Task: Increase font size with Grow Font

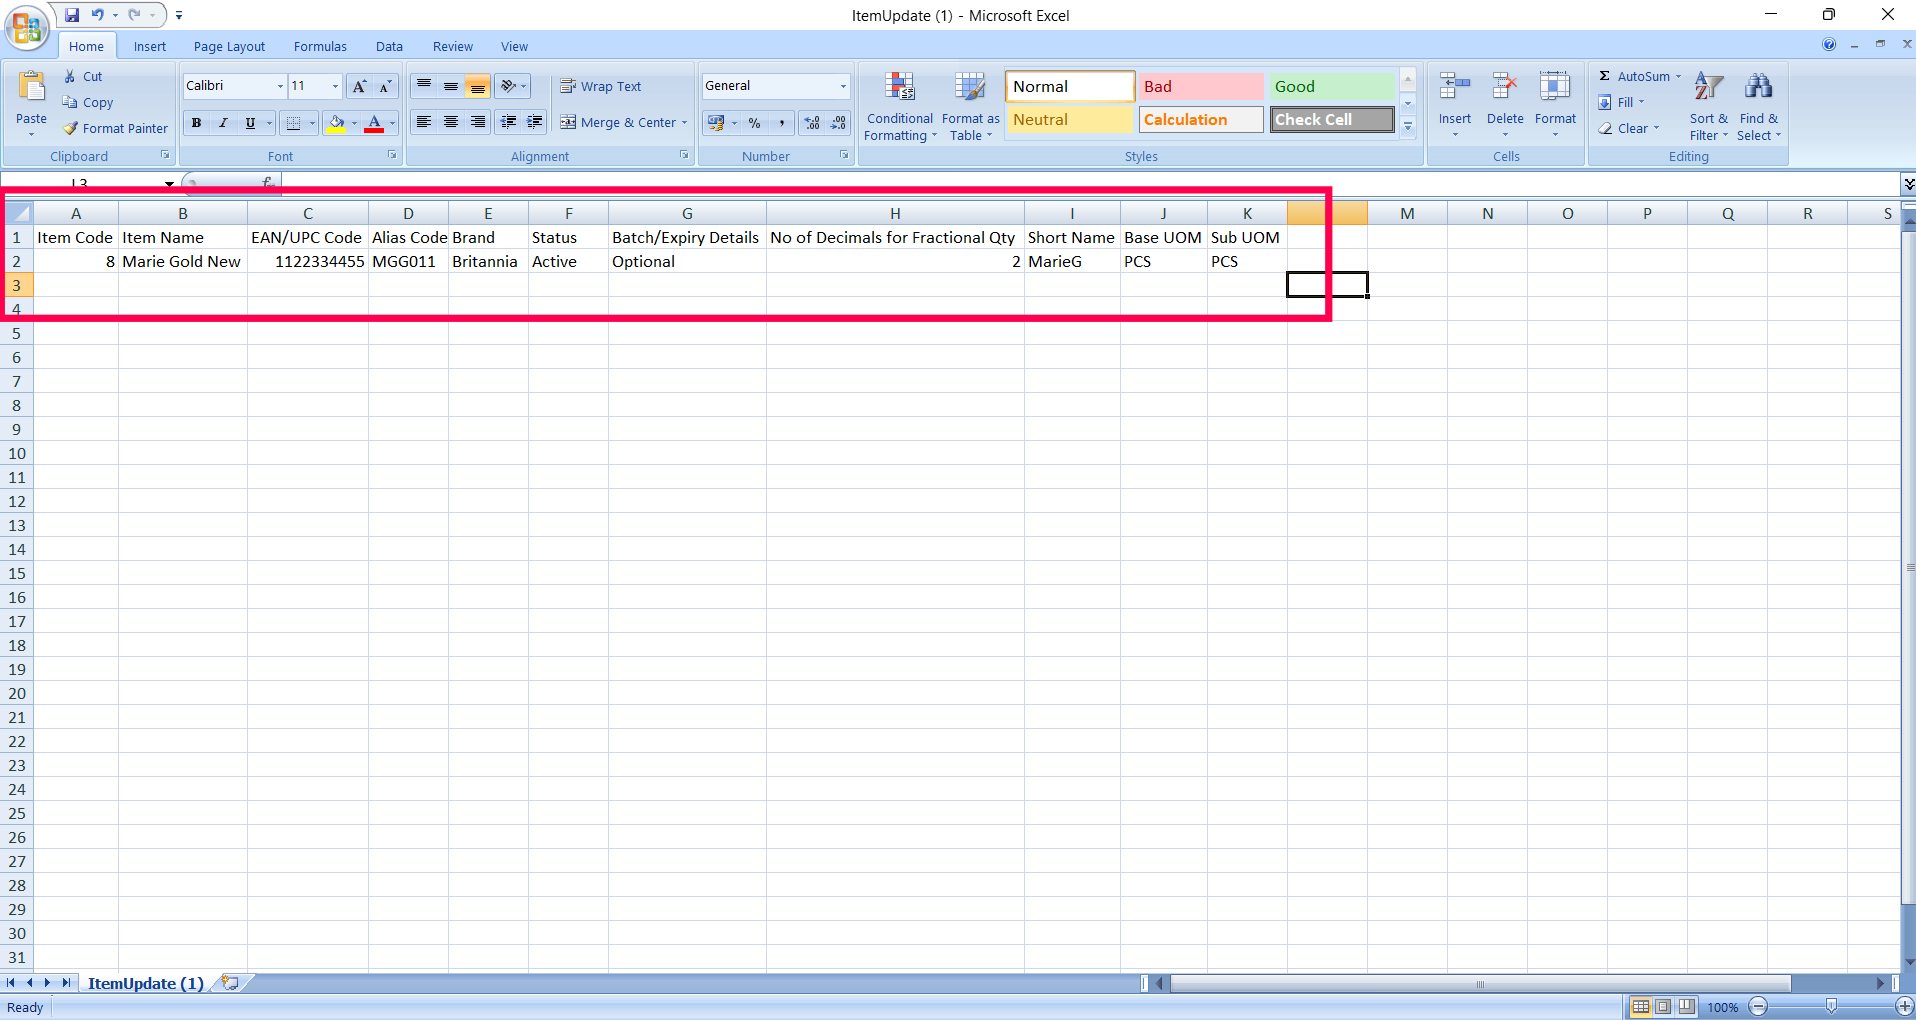Action: 359,86
